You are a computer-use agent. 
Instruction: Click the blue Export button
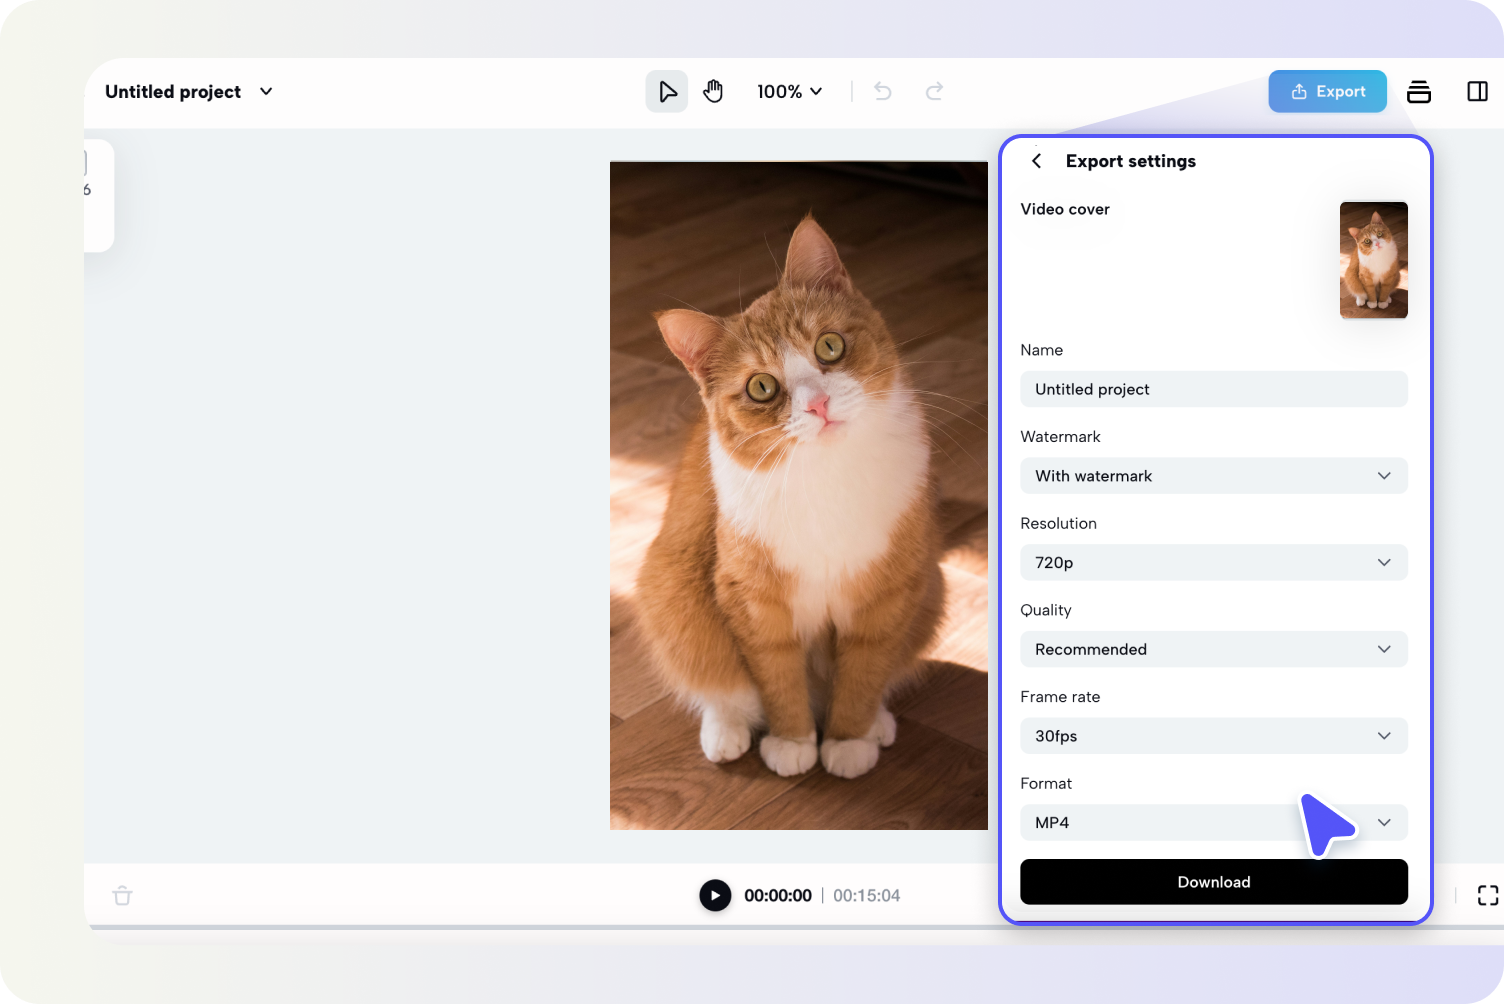coord(1328,91)
